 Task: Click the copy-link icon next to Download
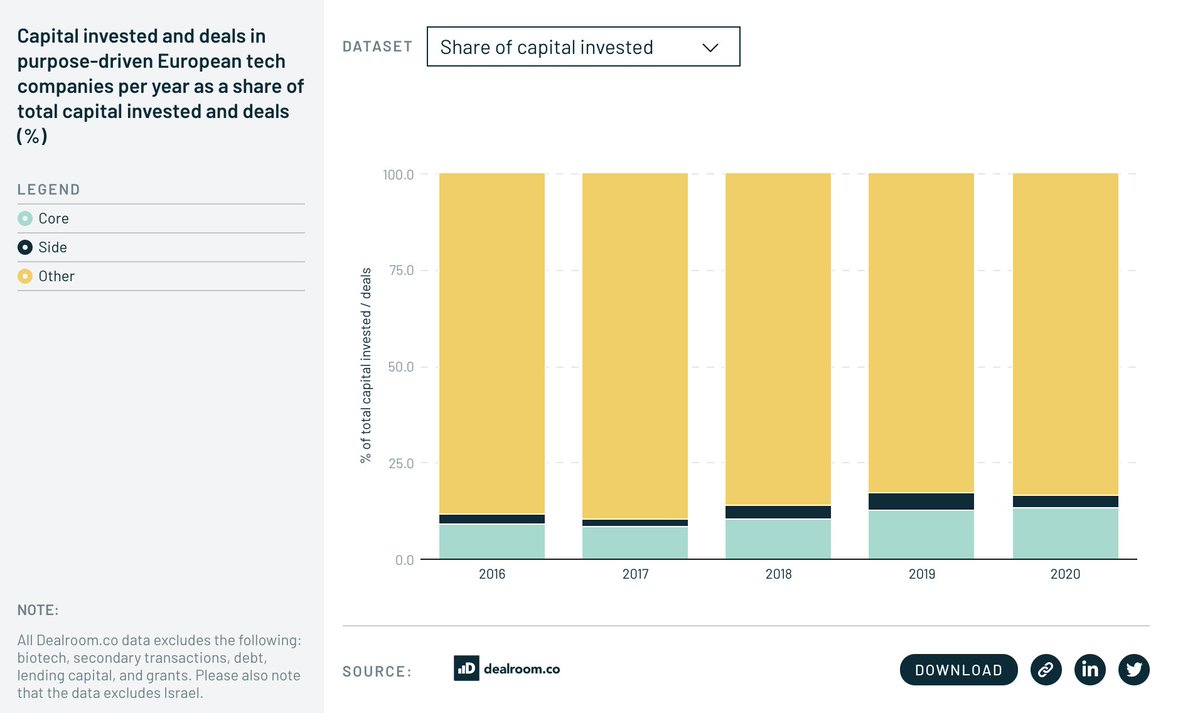tap(1046, 669)
